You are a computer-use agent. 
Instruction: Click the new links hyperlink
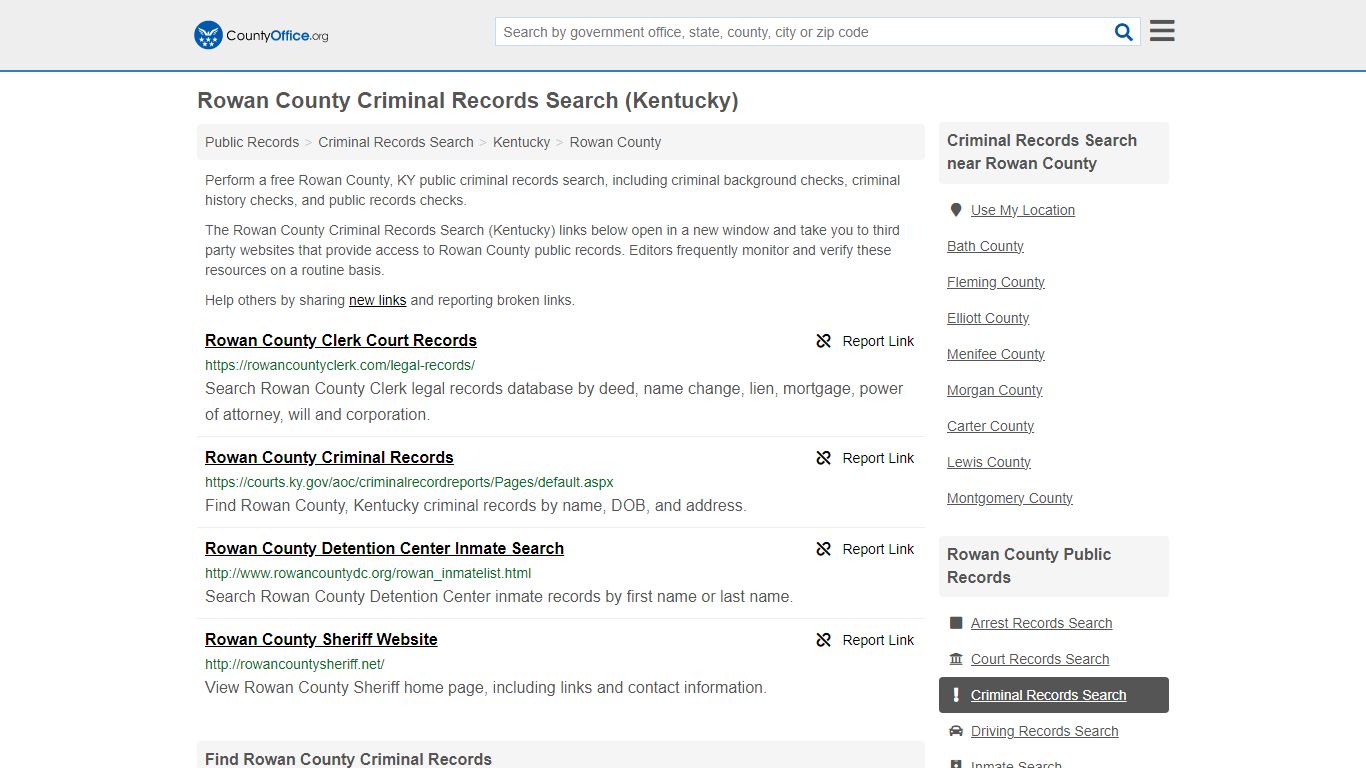pos(377,300)
